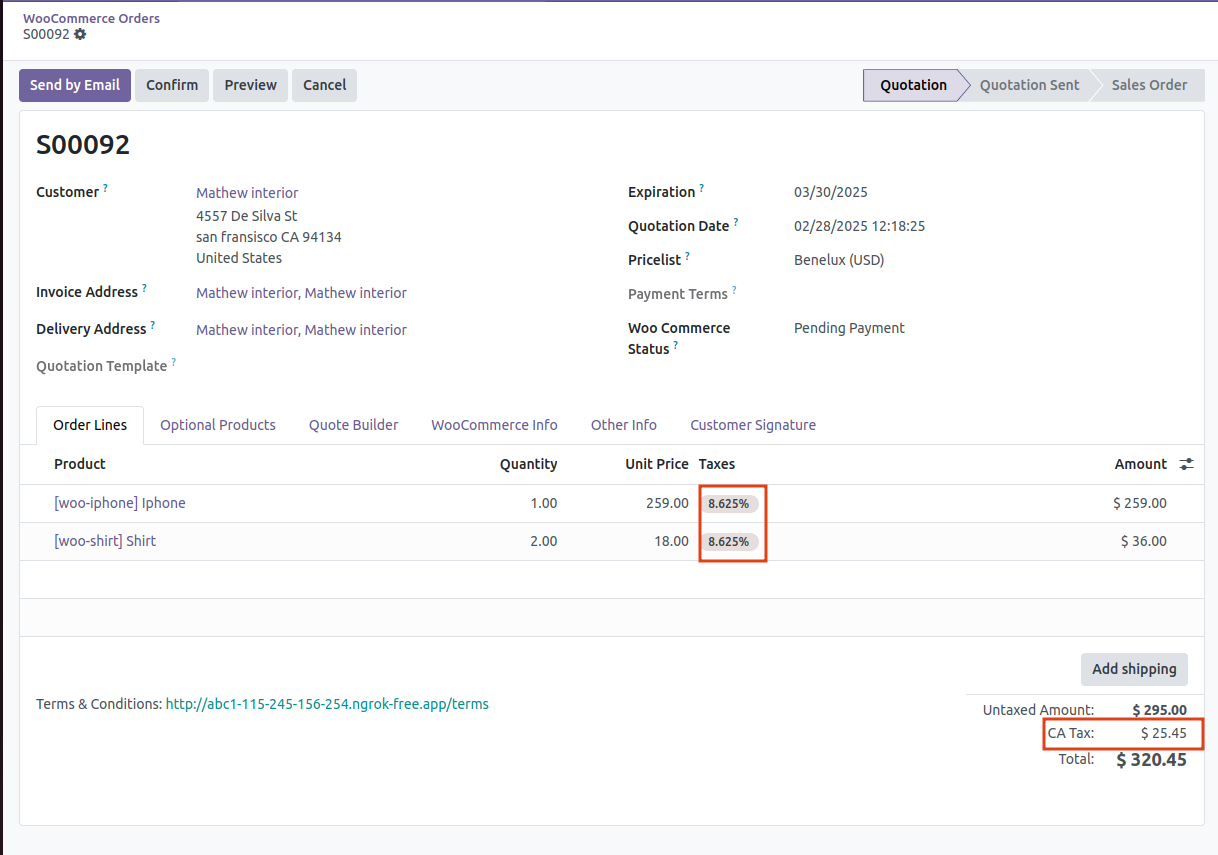Click the Add shipping button
The image size is (1218, 855).
tap(1134, 669)
